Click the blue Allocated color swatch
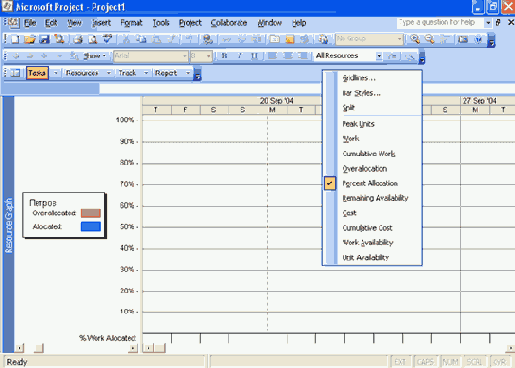The width and height of the screenshot is (515, 368). [x=91, y=227]
